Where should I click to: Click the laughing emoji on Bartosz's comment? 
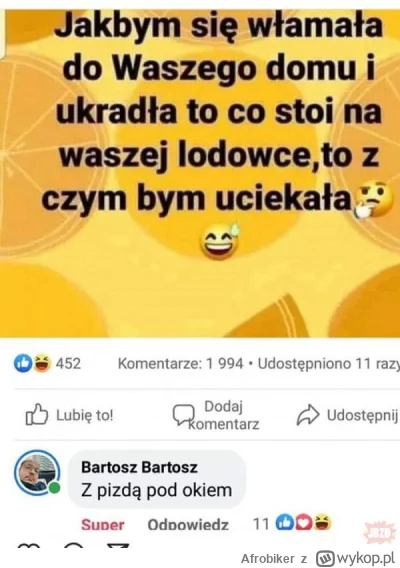[322, 523]
